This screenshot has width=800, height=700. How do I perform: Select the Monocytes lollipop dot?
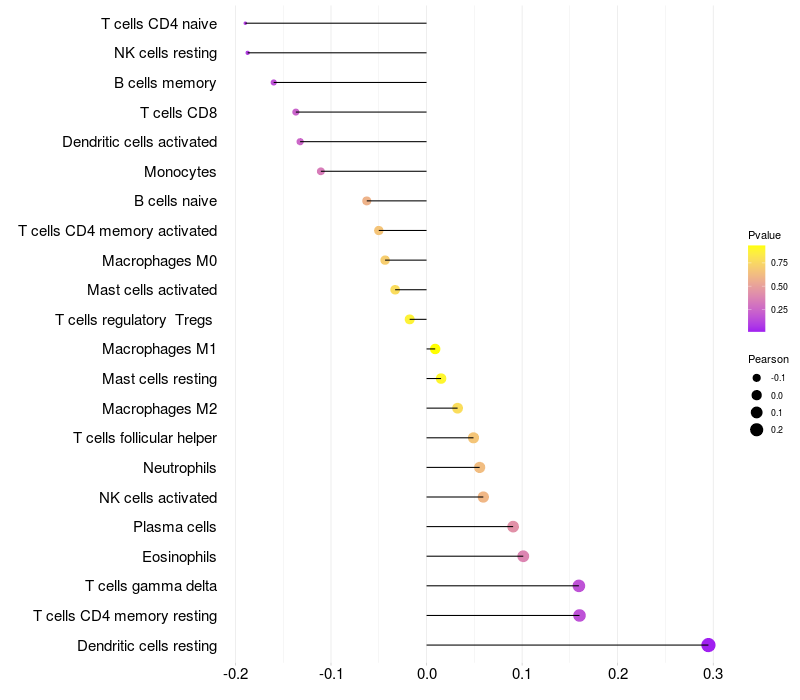pos(320,171)
